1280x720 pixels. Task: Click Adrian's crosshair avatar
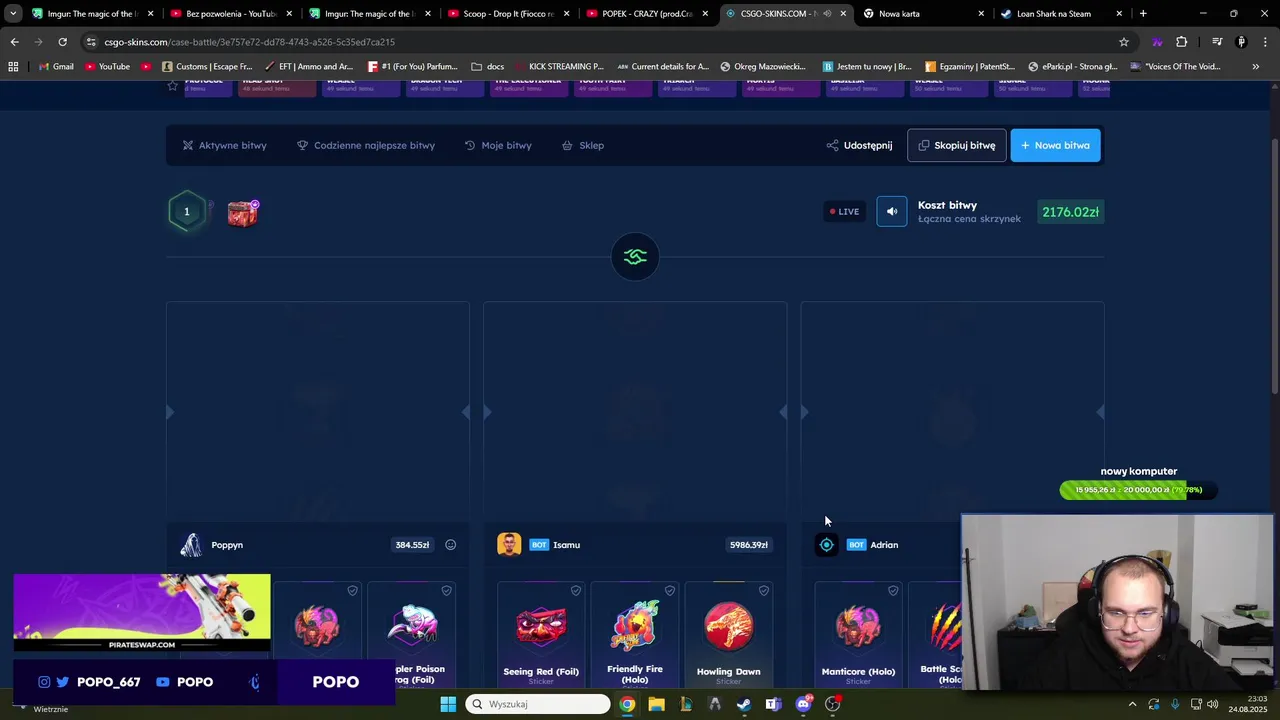(x=826, y=545)
